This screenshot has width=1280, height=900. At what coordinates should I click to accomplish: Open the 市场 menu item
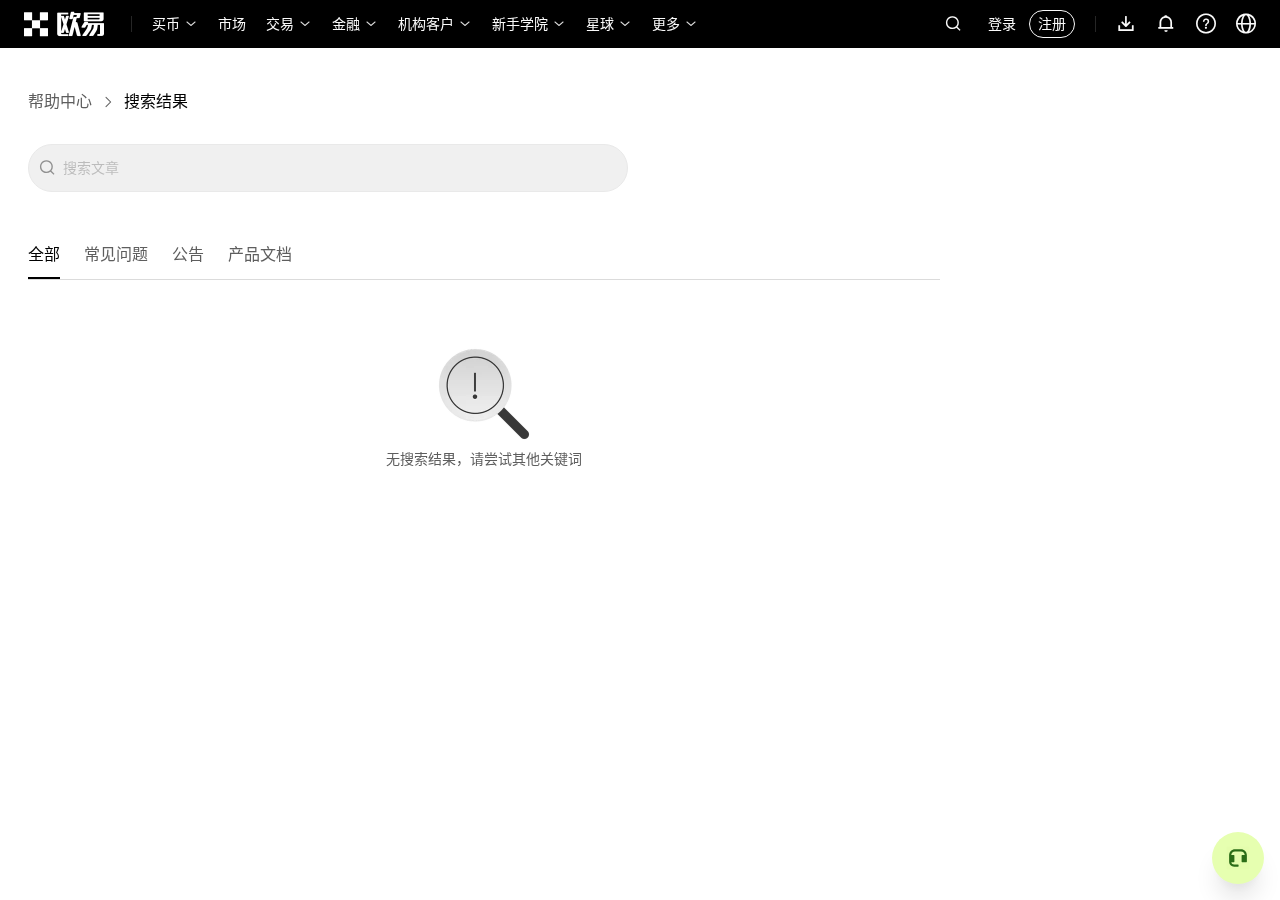pyautogui.click(x=232, y=24)
